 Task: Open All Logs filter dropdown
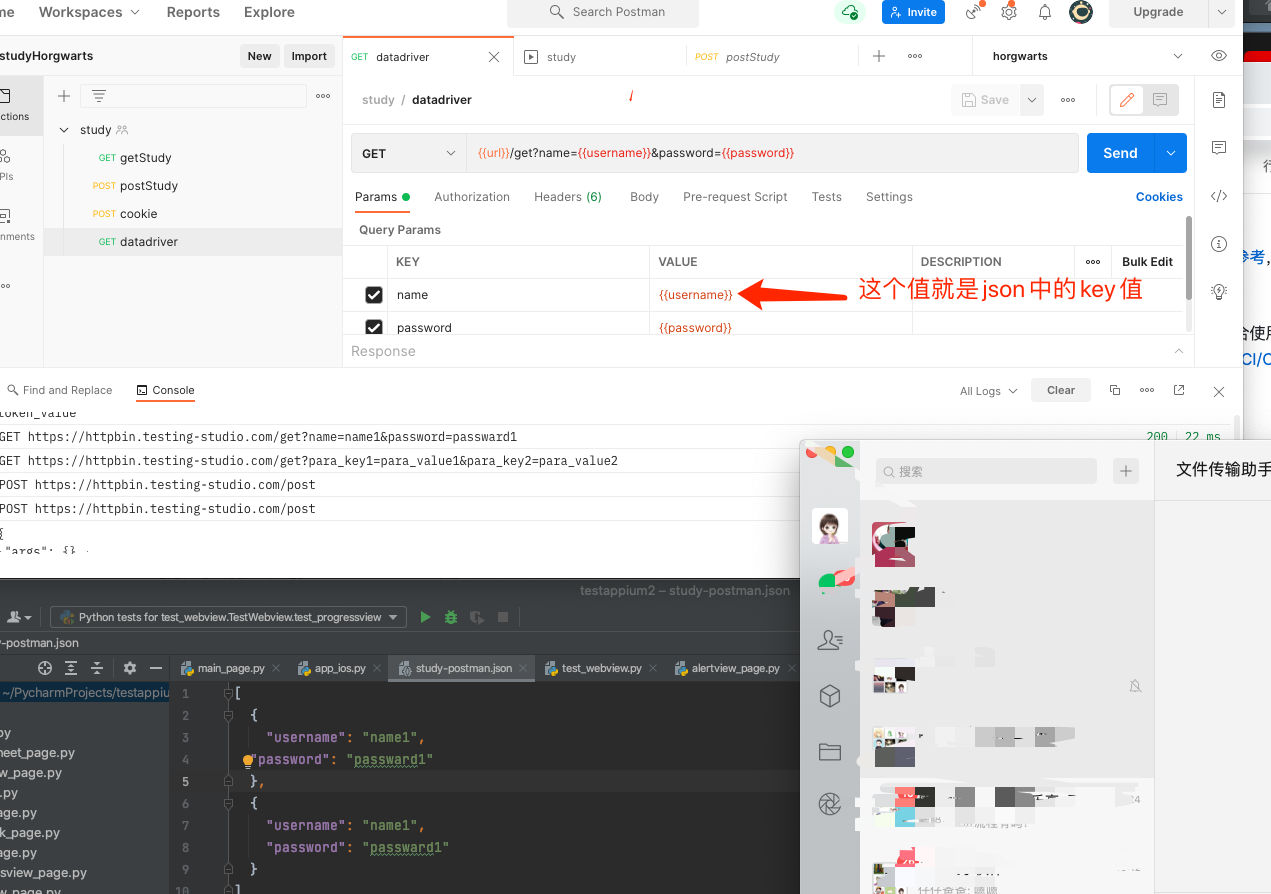pyautogui.click(x=988, y=391)
